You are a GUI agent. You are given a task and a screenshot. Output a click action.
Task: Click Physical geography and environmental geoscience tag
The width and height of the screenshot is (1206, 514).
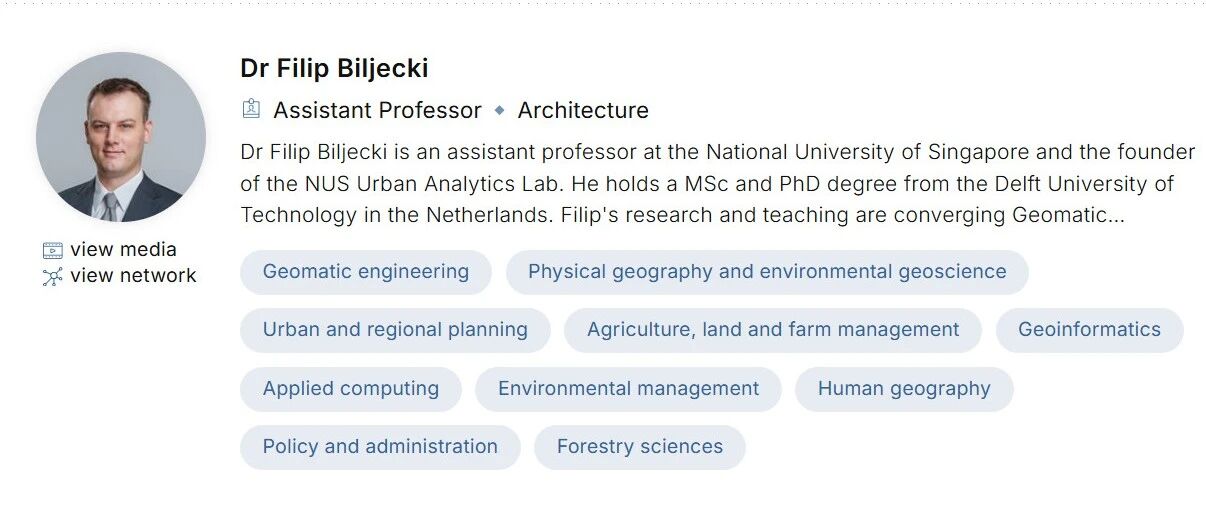767,272
